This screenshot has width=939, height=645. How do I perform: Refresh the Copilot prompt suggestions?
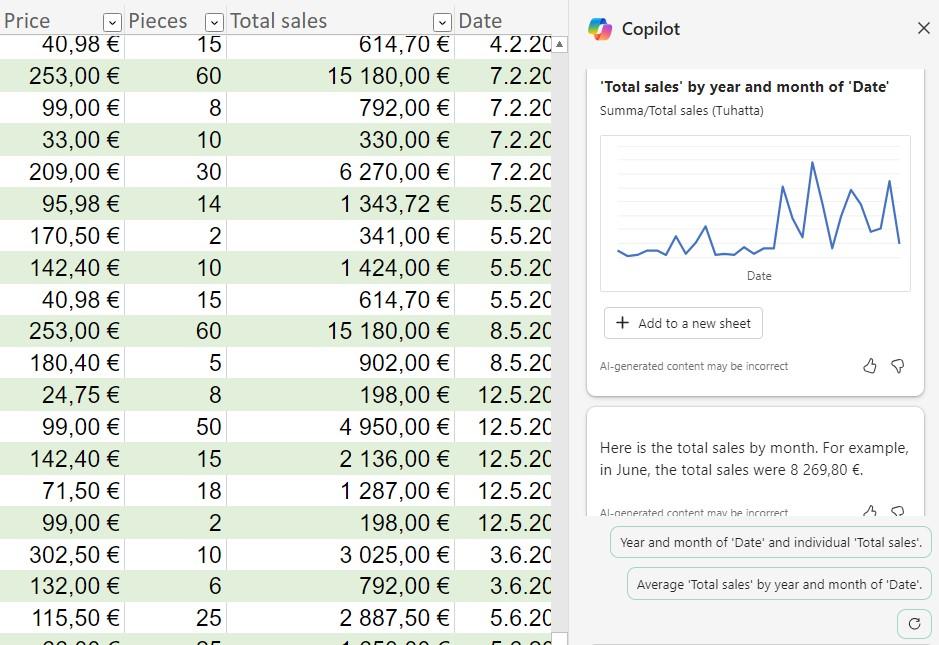point(914,624)
